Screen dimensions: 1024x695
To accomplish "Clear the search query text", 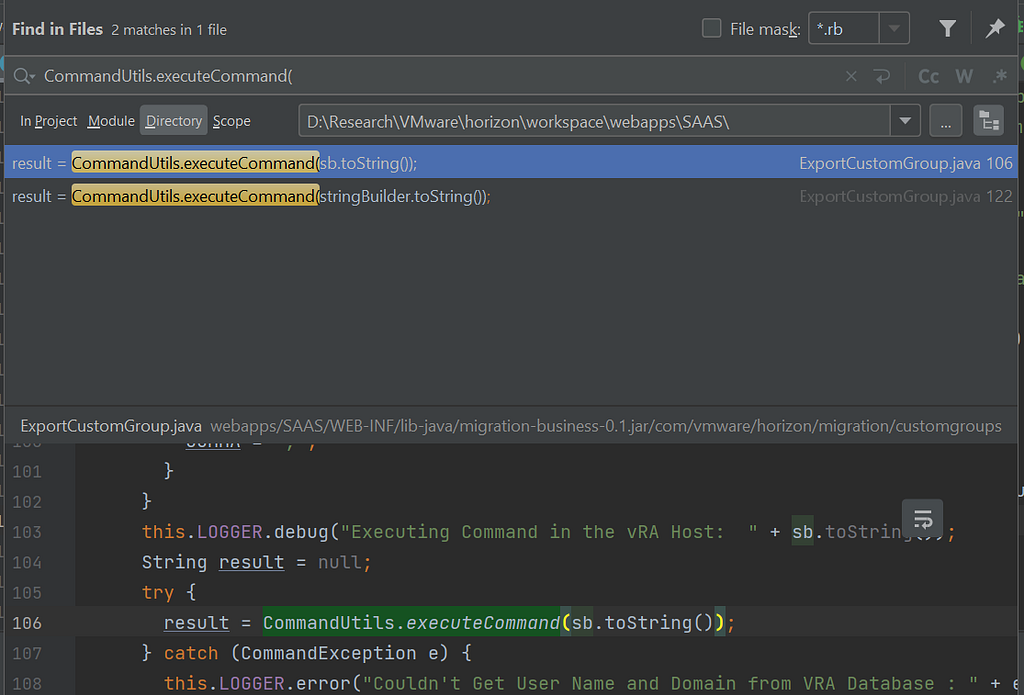I will click(851, 76).
